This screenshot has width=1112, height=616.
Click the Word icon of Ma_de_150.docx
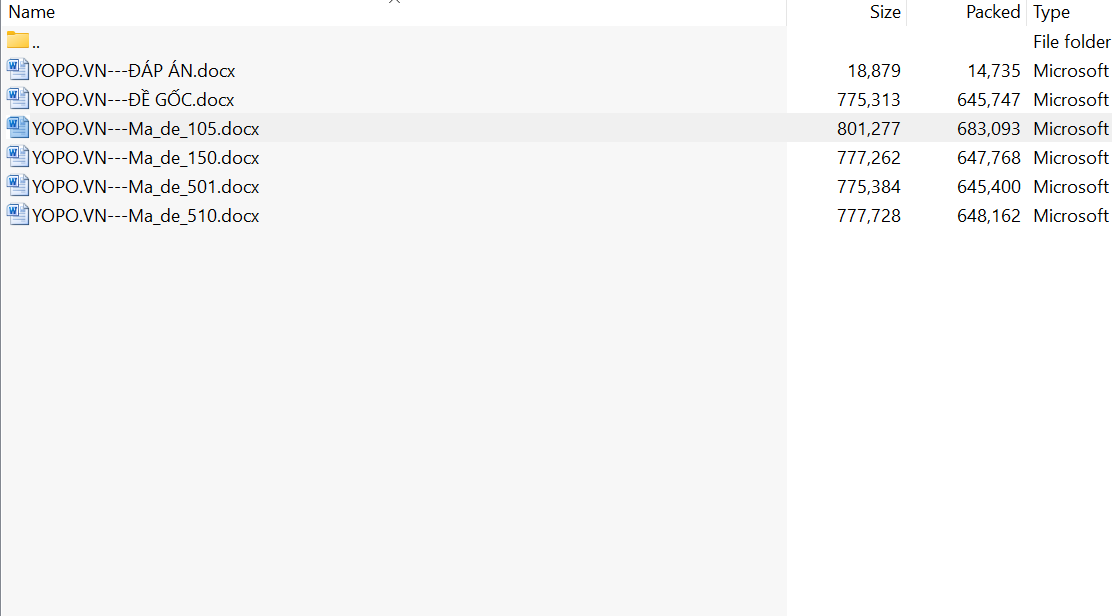[18, 157]
